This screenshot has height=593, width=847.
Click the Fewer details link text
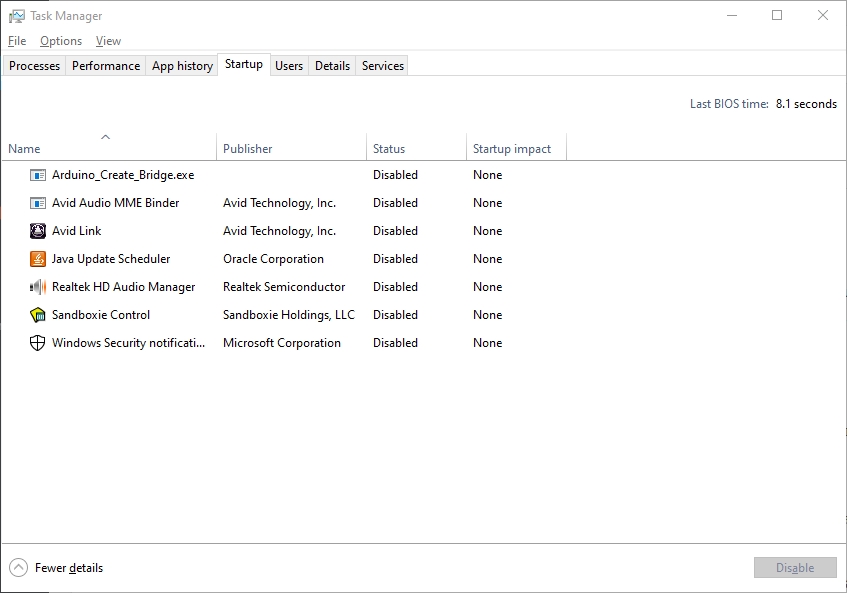[x=69, y=568]
